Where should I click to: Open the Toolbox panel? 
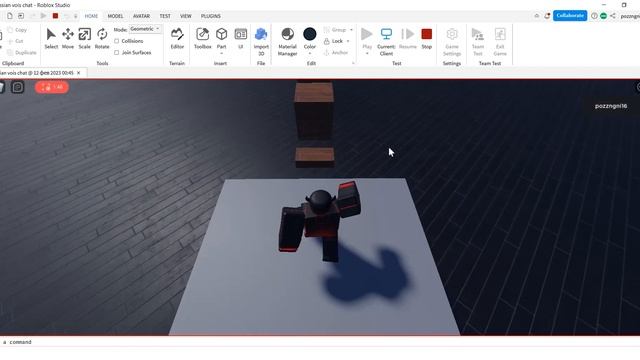202,38
